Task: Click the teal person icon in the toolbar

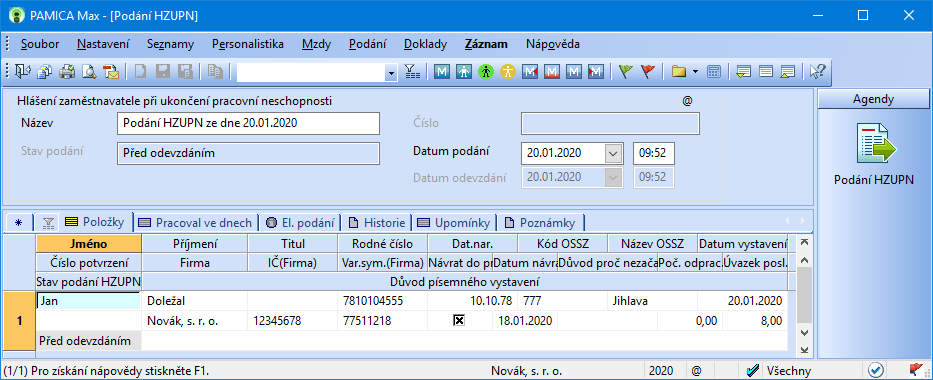Action: pos(464,72)
